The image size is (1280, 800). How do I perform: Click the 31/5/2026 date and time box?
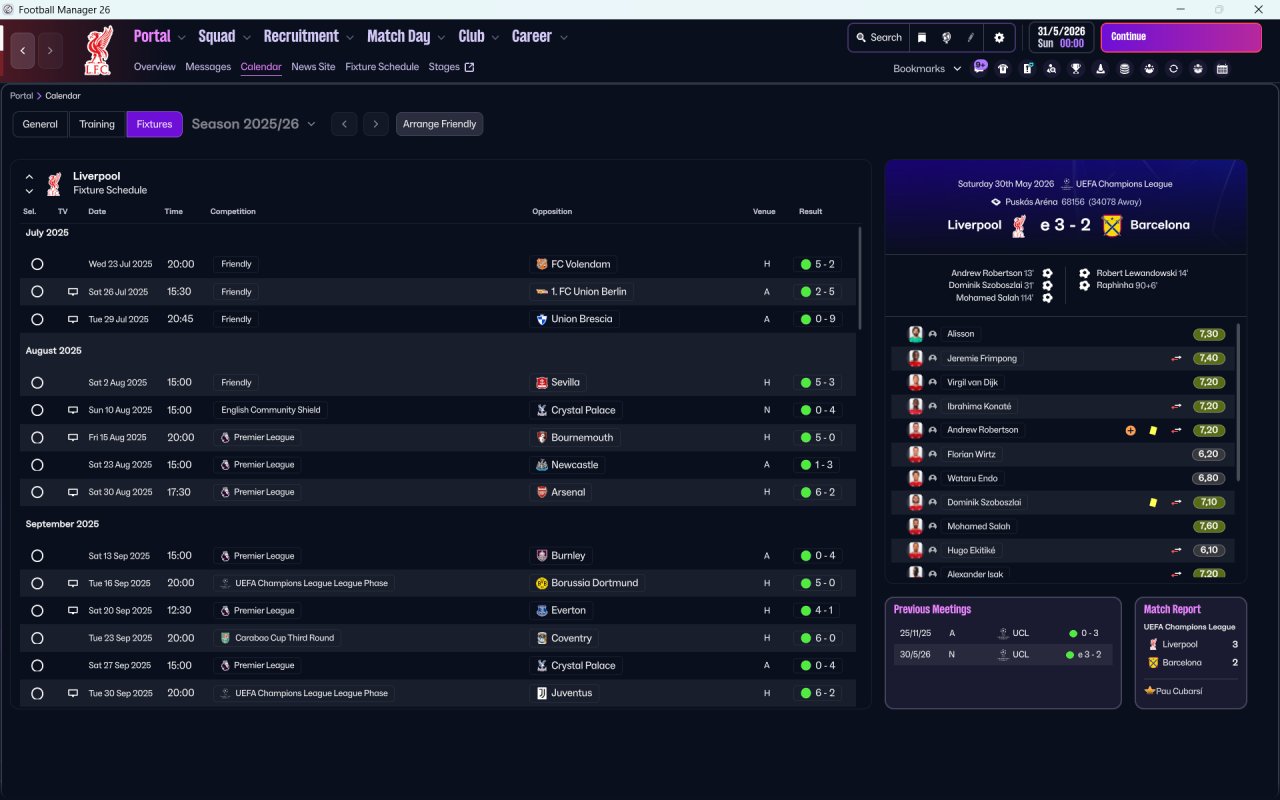point(1061,37)
